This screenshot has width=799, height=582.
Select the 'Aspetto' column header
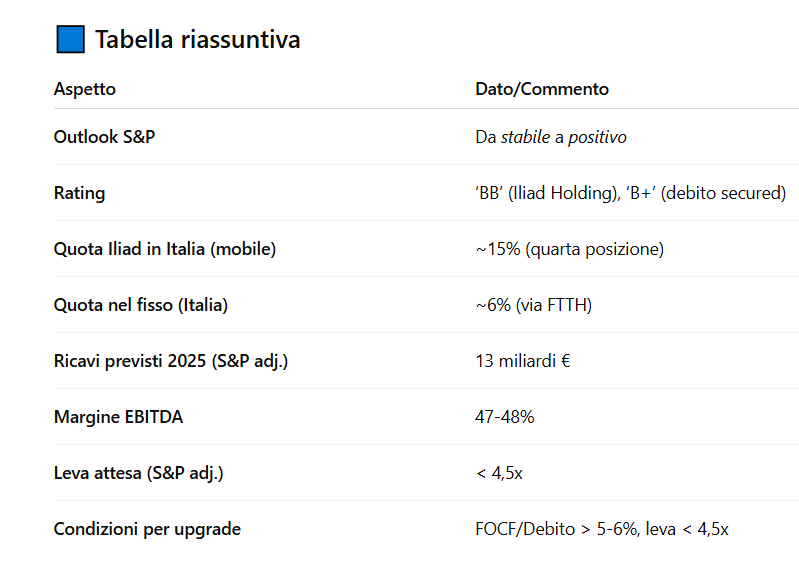[x=85, y=89]
